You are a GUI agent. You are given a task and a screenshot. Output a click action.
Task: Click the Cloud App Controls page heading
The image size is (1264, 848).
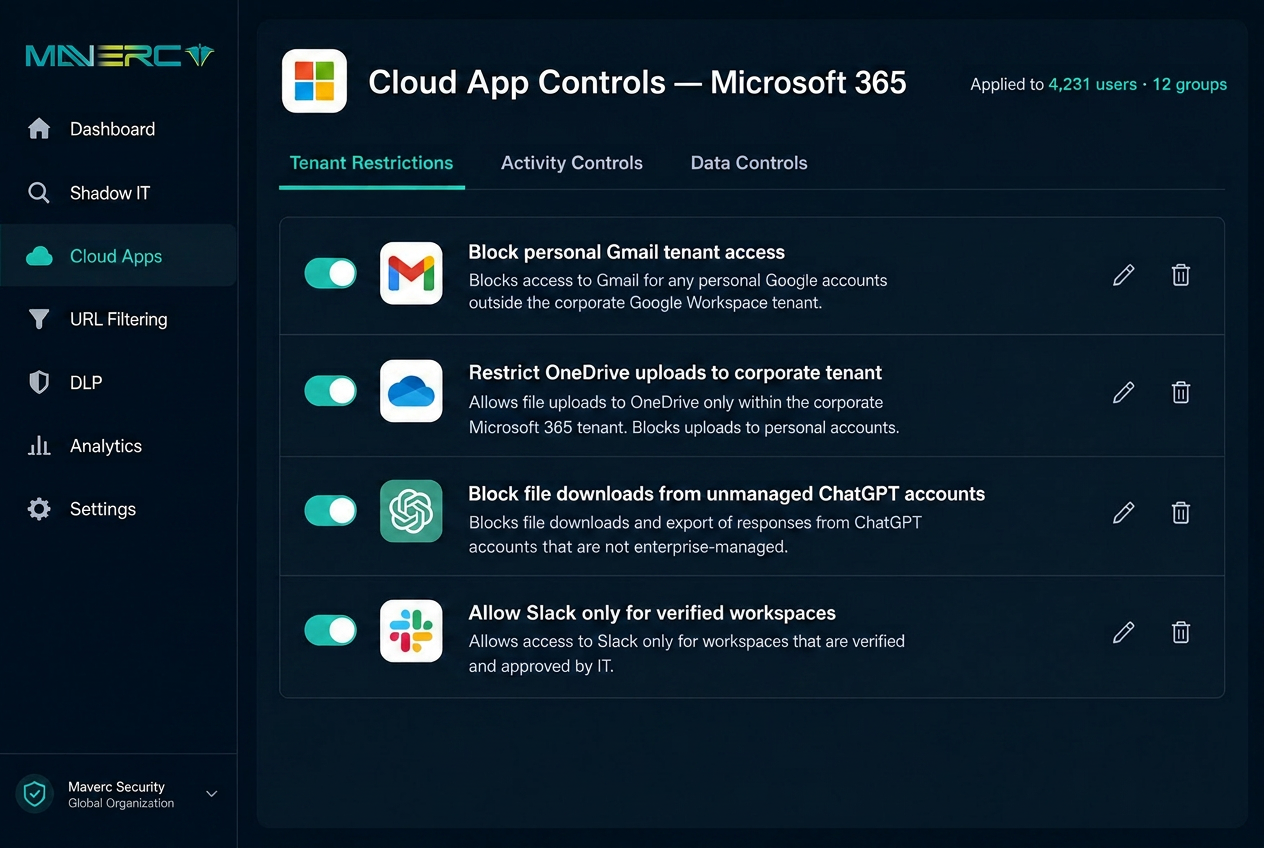pyautogui.click(x=638, y=82)
